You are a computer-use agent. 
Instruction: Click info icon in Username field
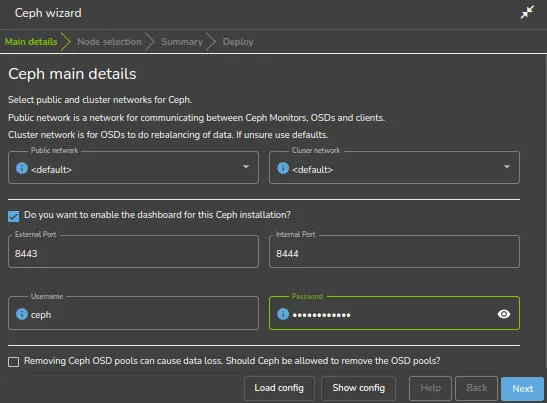(x=22, y=314)
